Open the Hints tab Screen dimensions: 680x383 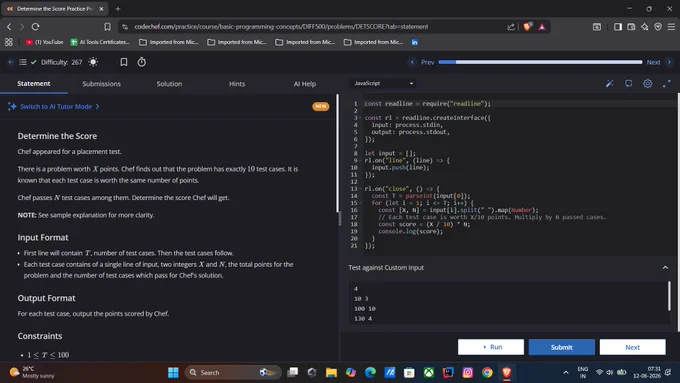pyautogui.click(x=237, y=84)
